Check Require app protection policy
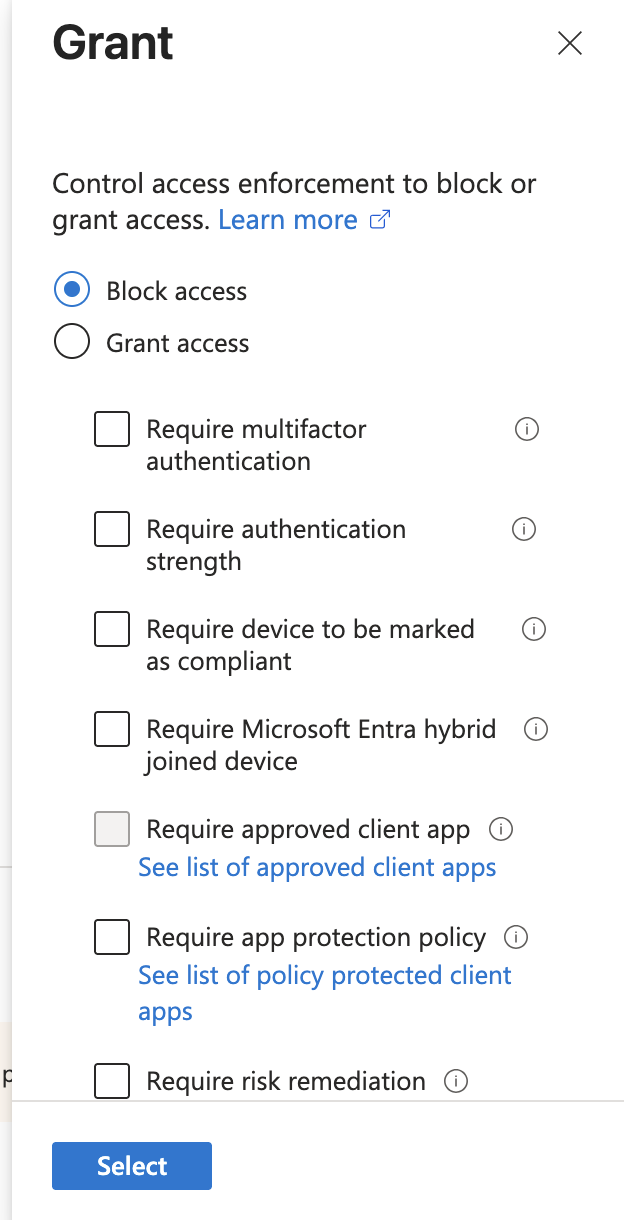 pos(112,937)
